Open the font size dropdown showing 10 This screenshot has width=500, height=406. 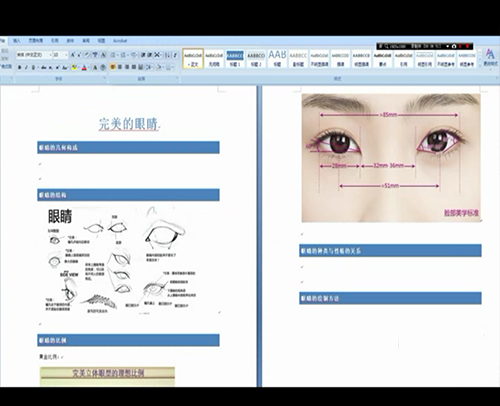[66, 55]
